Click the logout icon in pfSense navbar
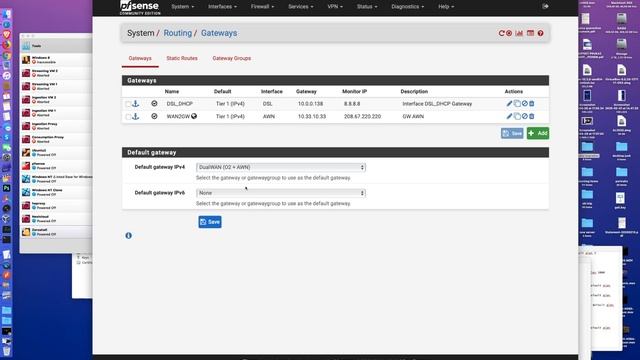Screen dimensions: 640x360 click(545, 7)
